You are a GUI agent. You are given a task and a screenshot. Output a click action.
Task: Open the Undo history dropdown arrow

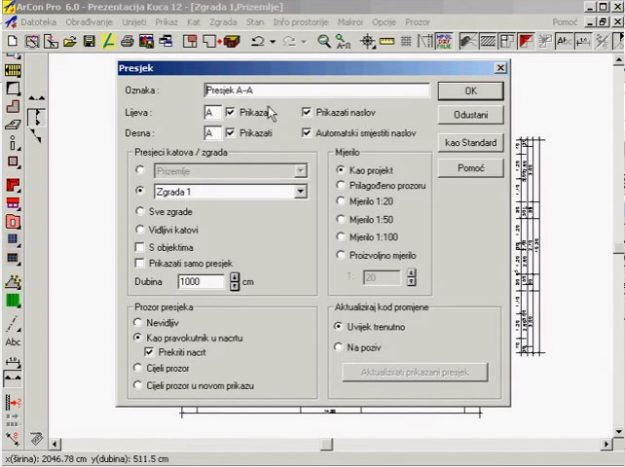(x=272, y=41)
